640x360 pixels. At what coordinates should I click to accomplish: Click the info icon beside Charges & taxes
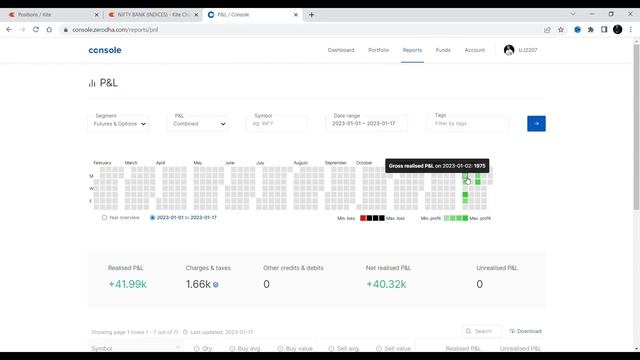pos(216,285)
